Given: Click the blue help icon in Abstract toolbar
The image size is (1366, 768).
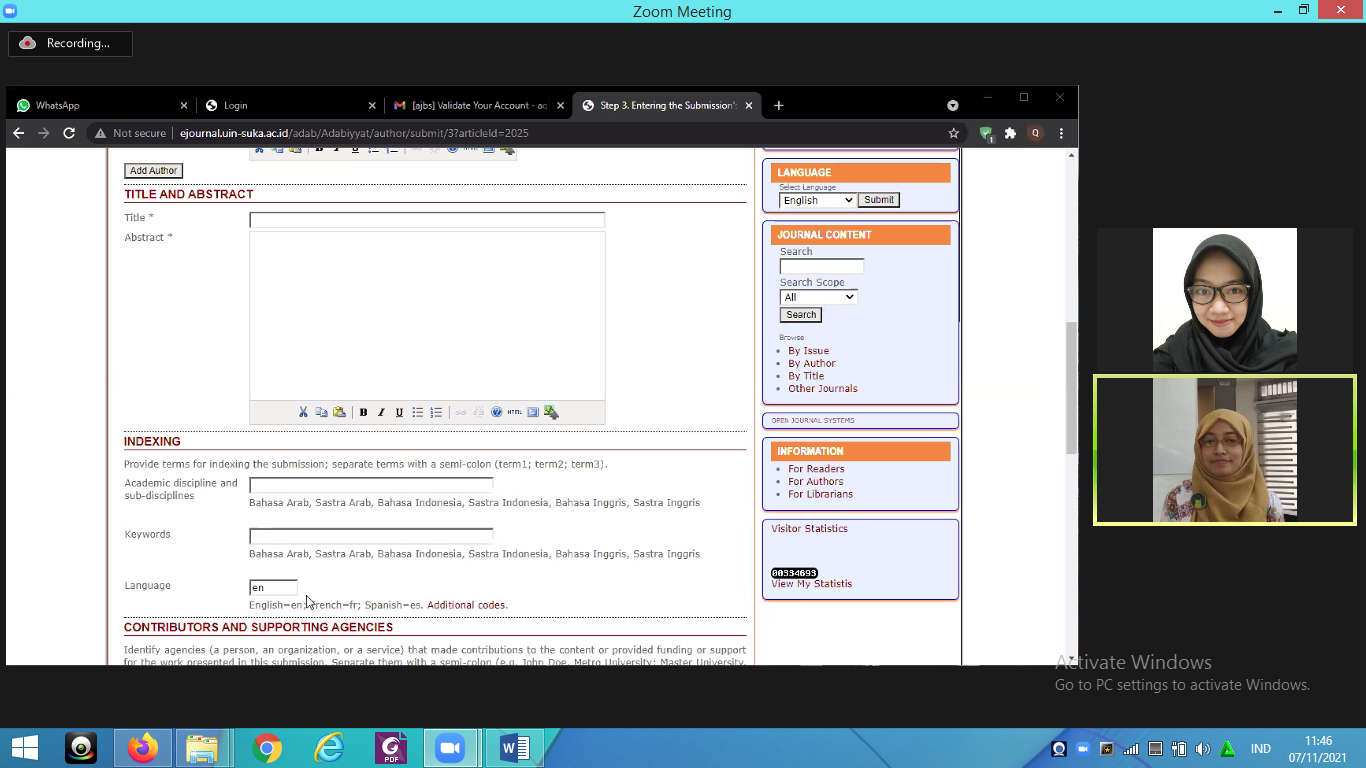Looking at the screenshot, I should pos(496,412).
